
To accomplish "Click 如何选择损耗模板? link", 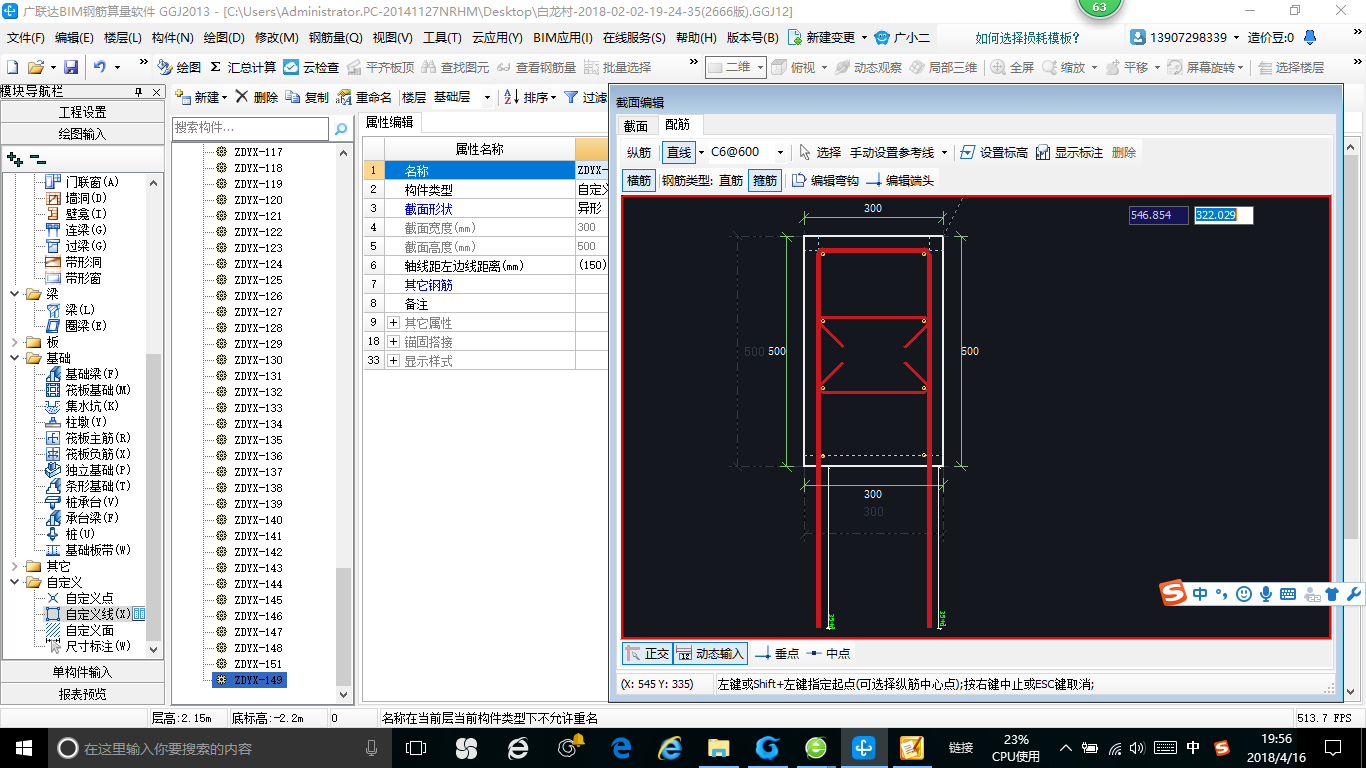I will 1027,38.
